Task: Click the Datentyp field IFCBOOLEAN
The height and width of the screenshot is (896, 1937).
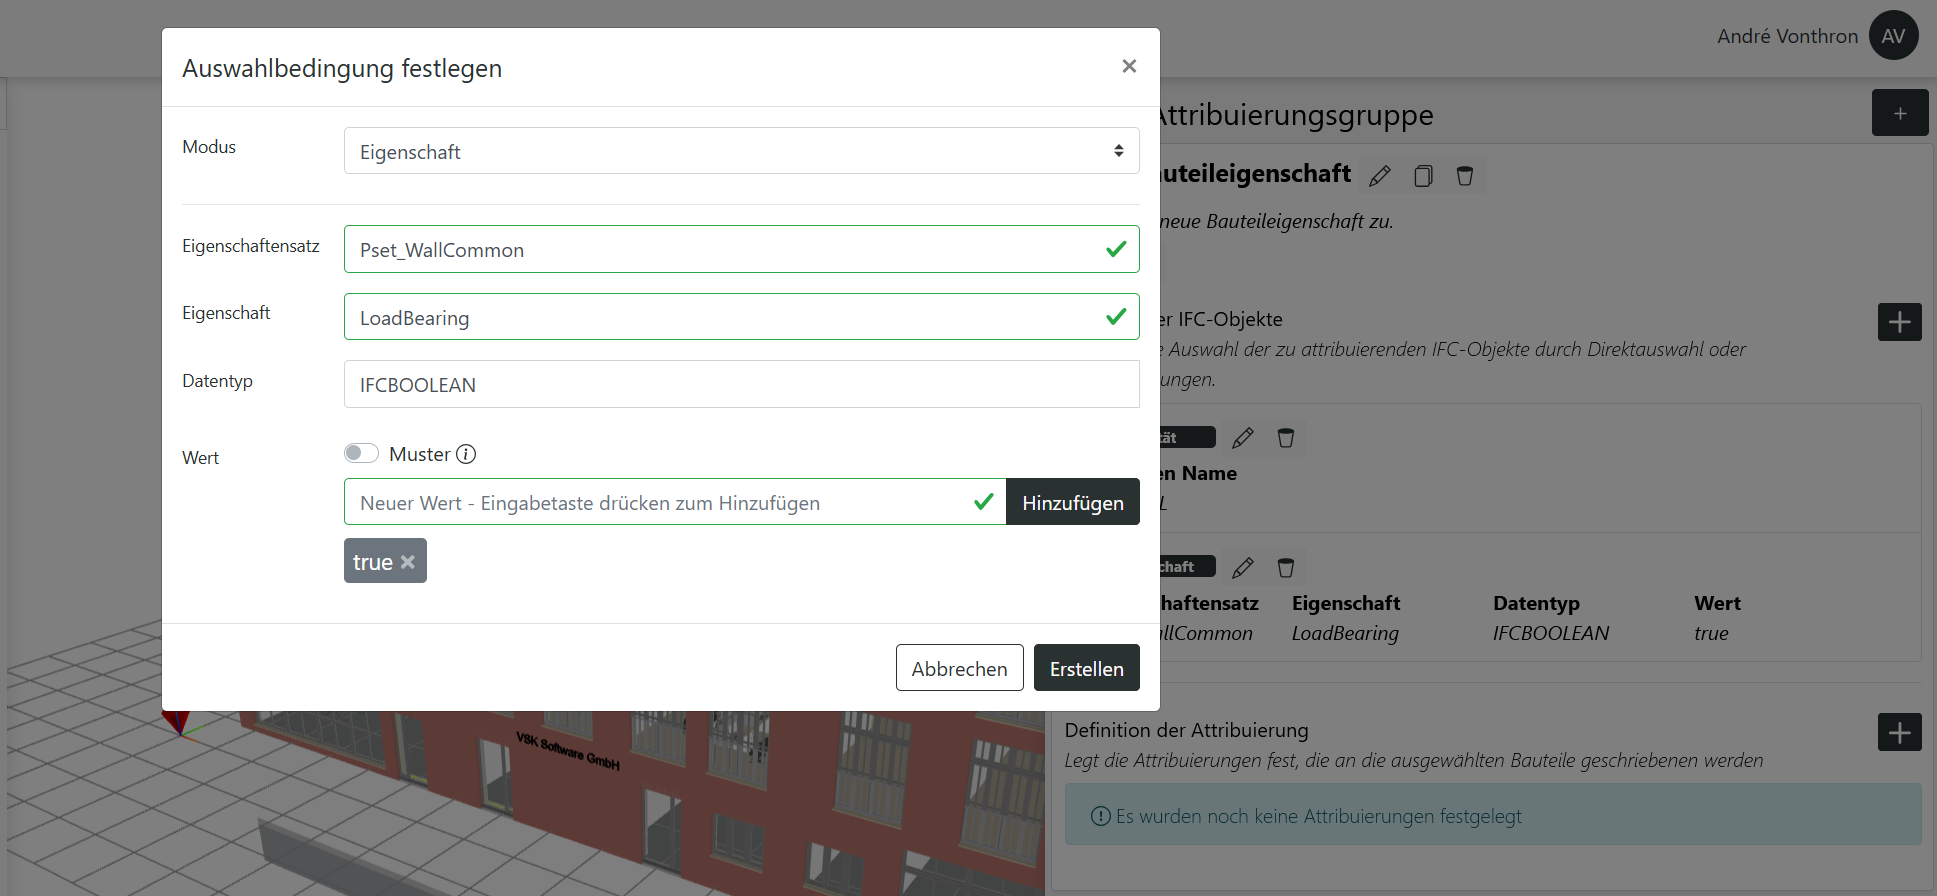Action: [x=741, y=384]
